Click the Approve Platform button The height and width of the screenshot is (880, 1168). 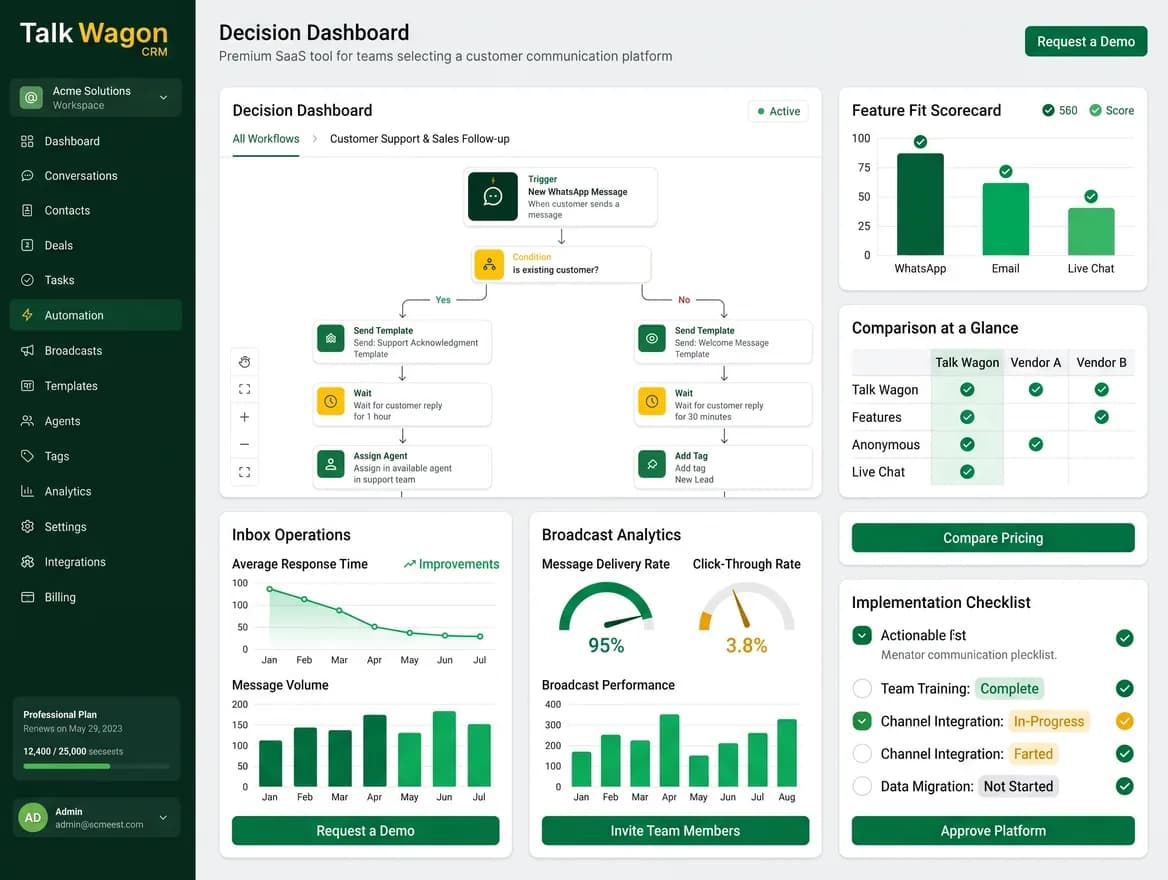tap(993, 831)
